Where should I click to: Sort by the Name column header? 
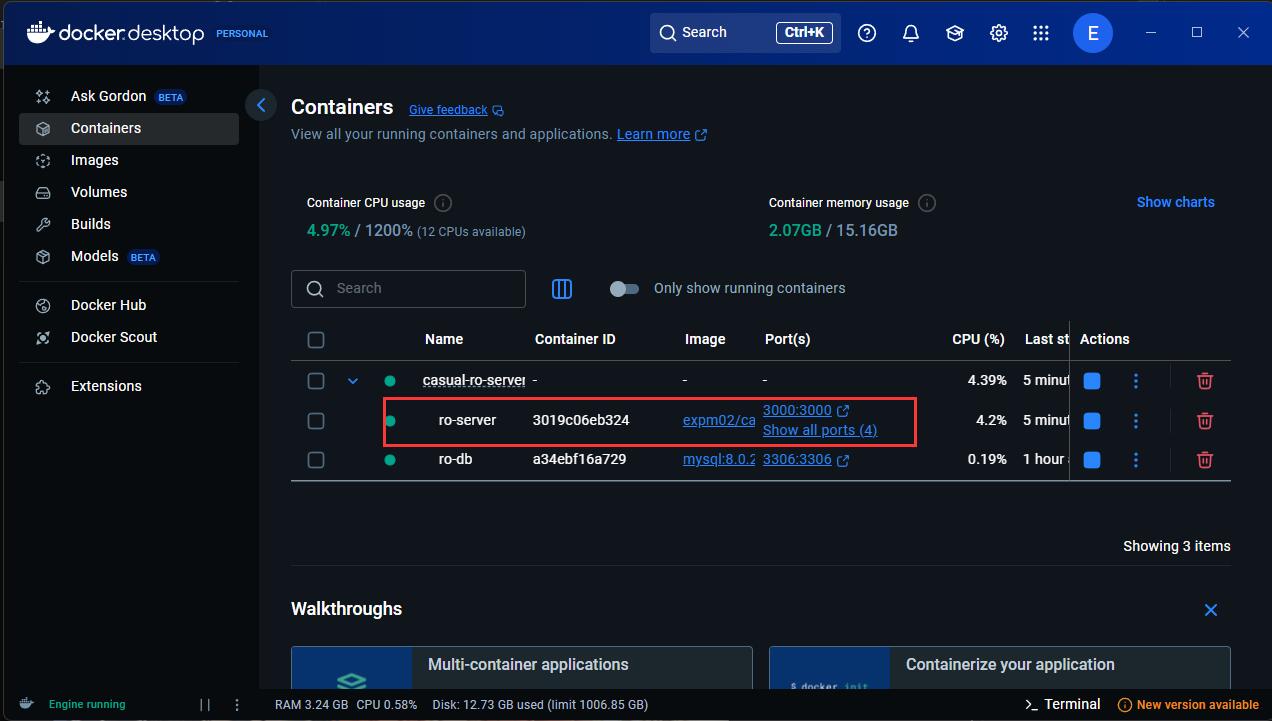click(x=444, y=339)
